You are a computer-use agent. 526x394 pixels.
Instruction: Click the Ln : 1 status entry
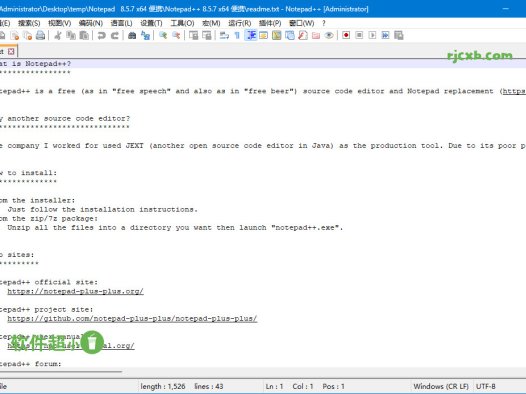274,386
